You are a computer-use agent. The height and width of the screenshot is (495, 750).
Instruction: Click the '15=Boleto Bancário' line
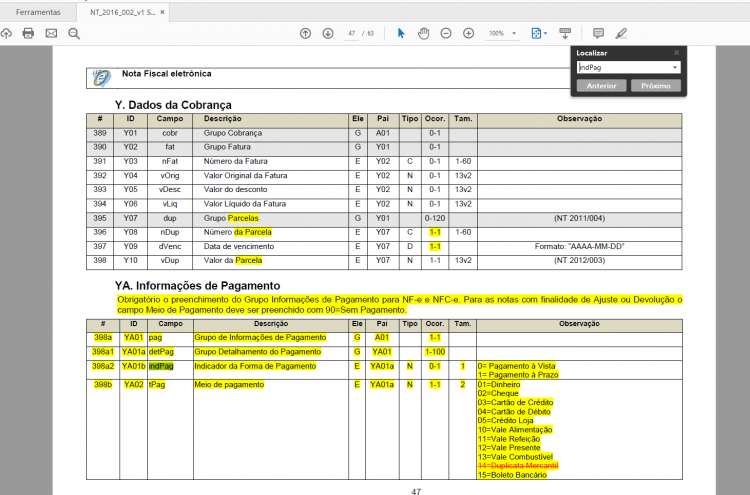[512, 475]
